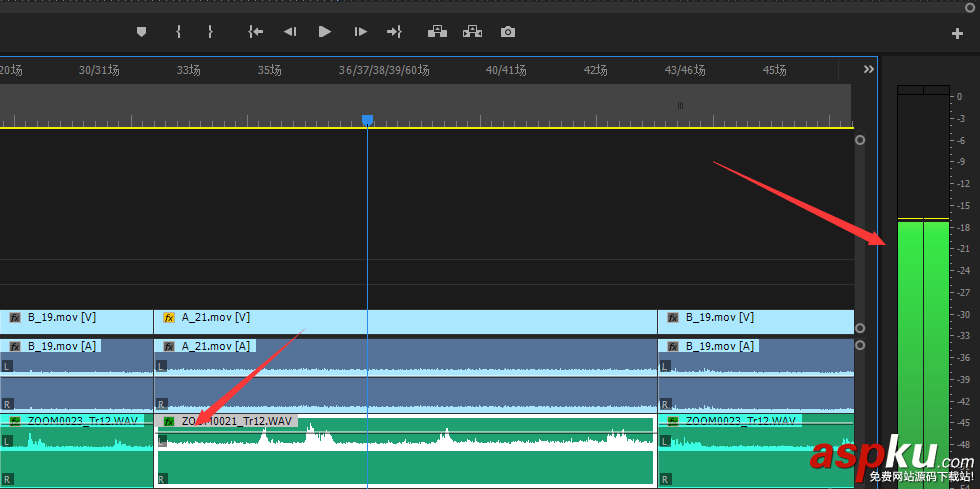Select the 35场 marker label
The width and height of the screenshot is (980, 489).
[269, 71]
